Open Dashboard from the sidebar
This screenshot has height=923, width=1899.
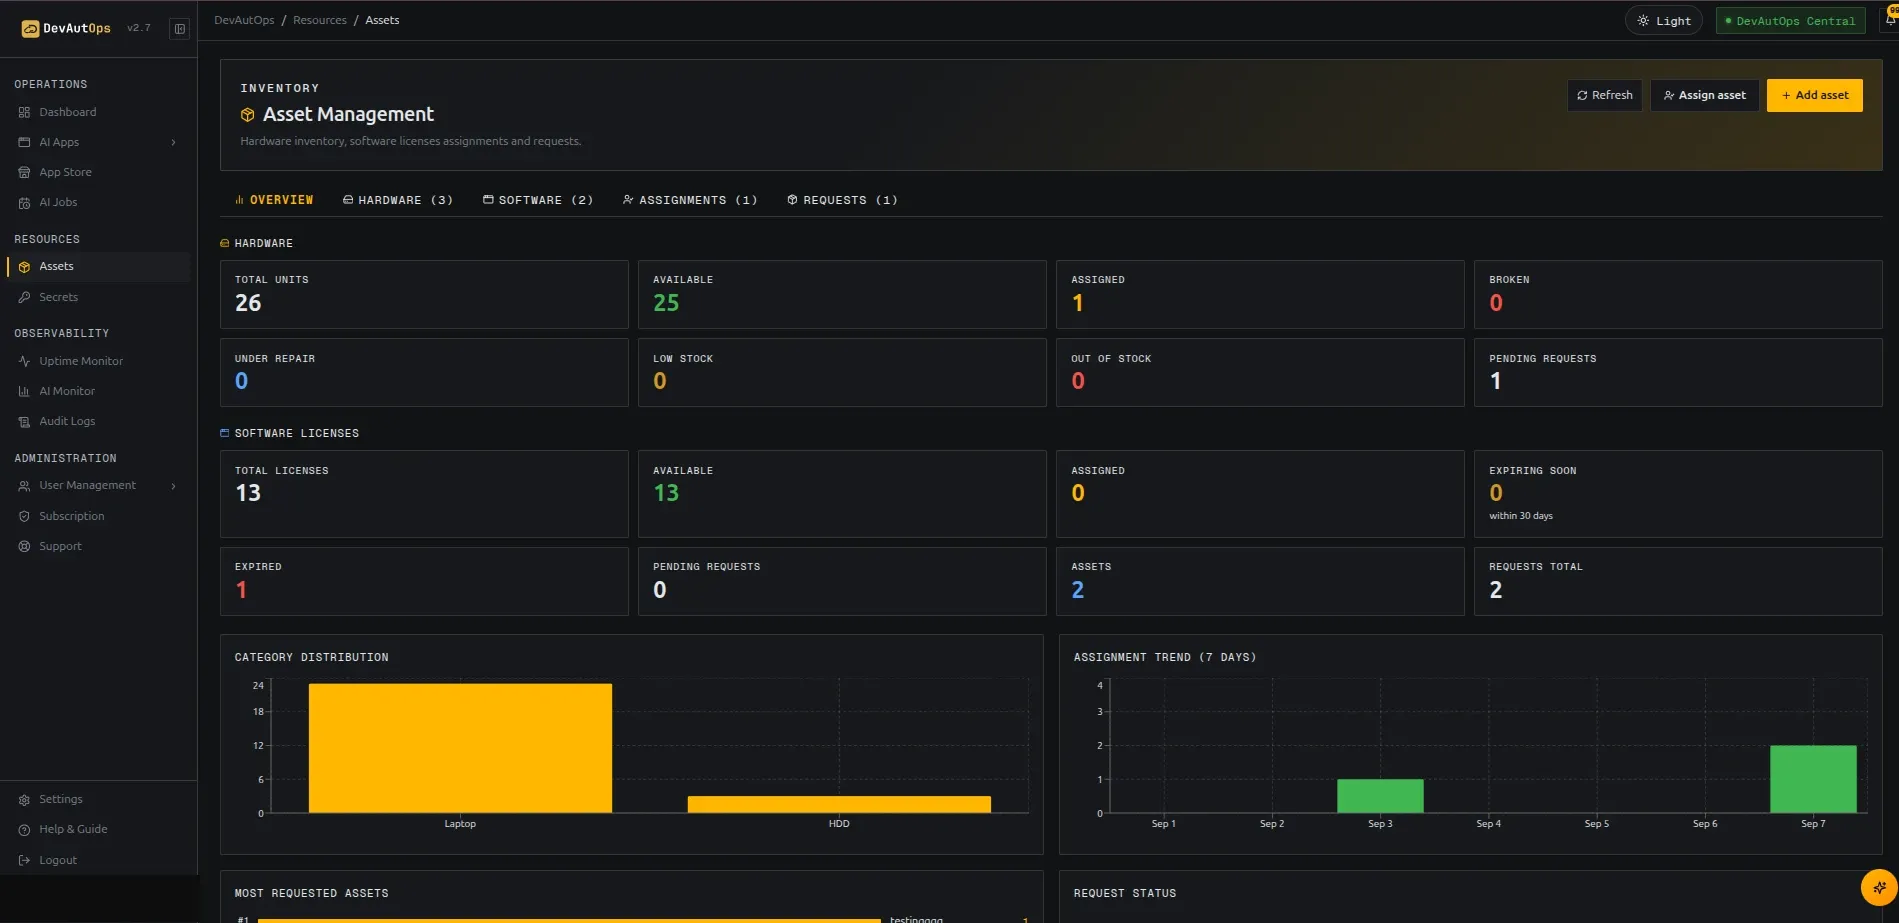(67, 112)
